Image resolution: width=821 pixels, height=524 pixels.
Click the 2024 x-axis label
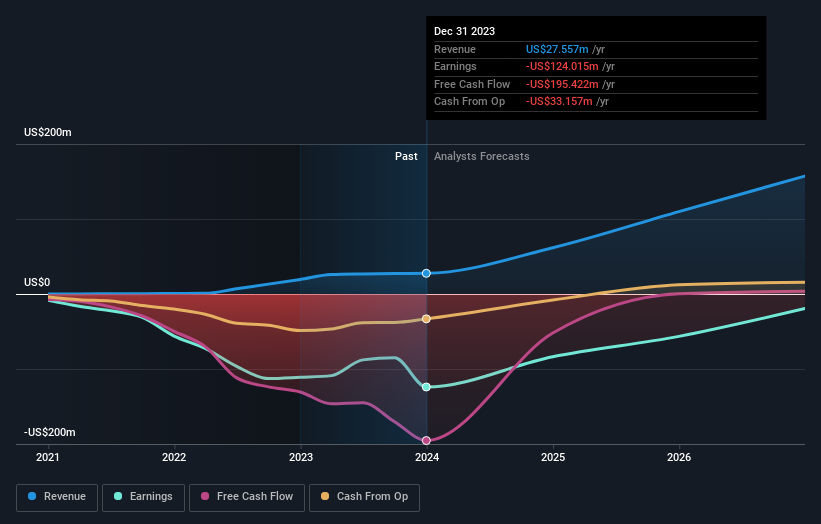[427, 457]
